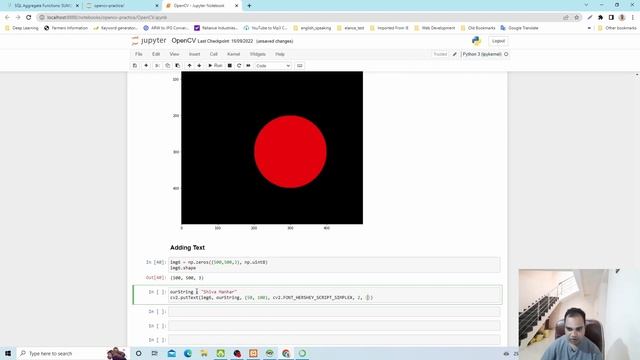
Task: Run the selected cell
Action: click(x=215, y=66)
